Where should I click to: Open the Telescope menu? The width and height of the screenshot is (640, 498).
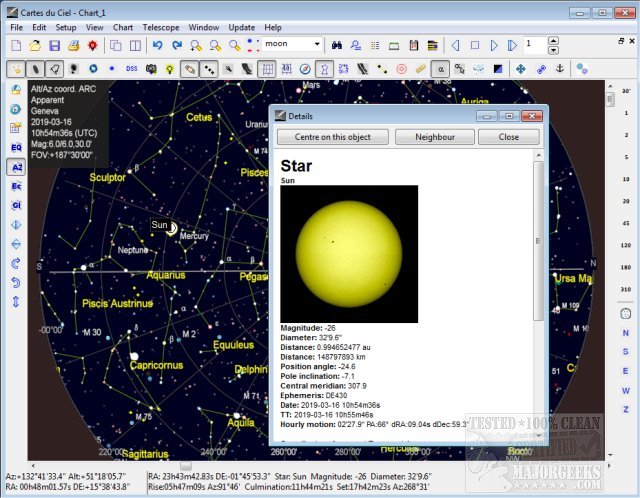(160, 27)
